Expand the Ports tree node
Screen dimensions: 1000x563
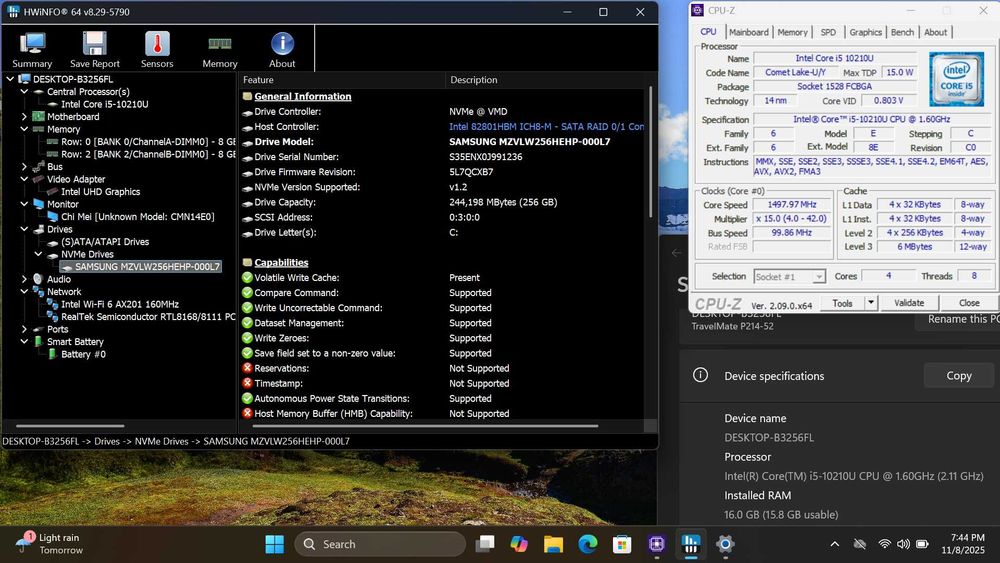(x=24, y=329)
